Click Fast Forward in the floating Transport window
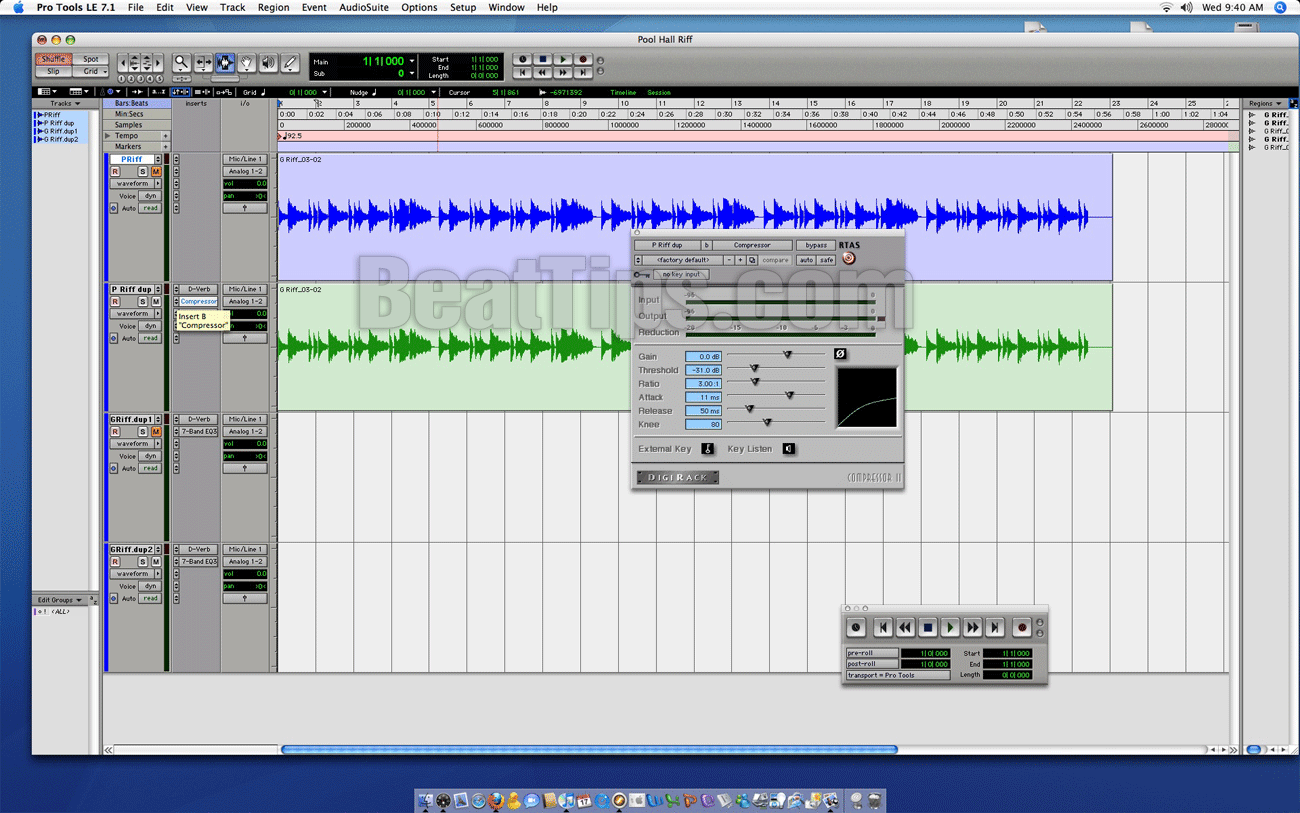The image size is (1300, 813). pyautogui.click(x=972, y=627)
